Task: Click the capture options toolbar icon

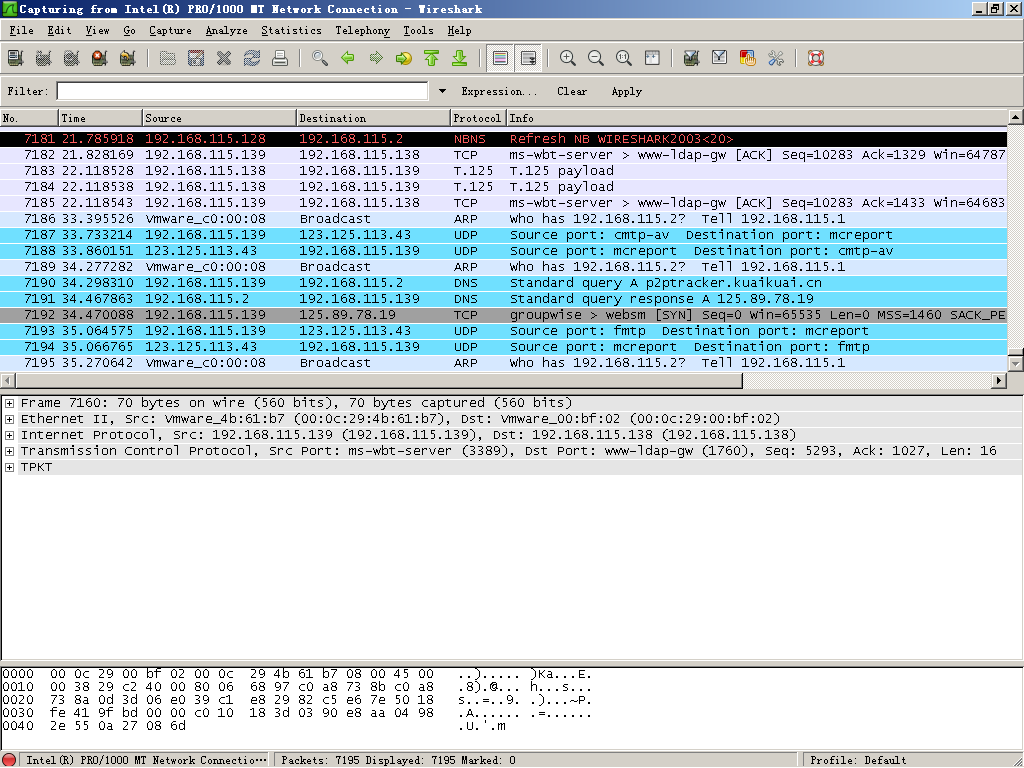Action: [x=44, y=58]
